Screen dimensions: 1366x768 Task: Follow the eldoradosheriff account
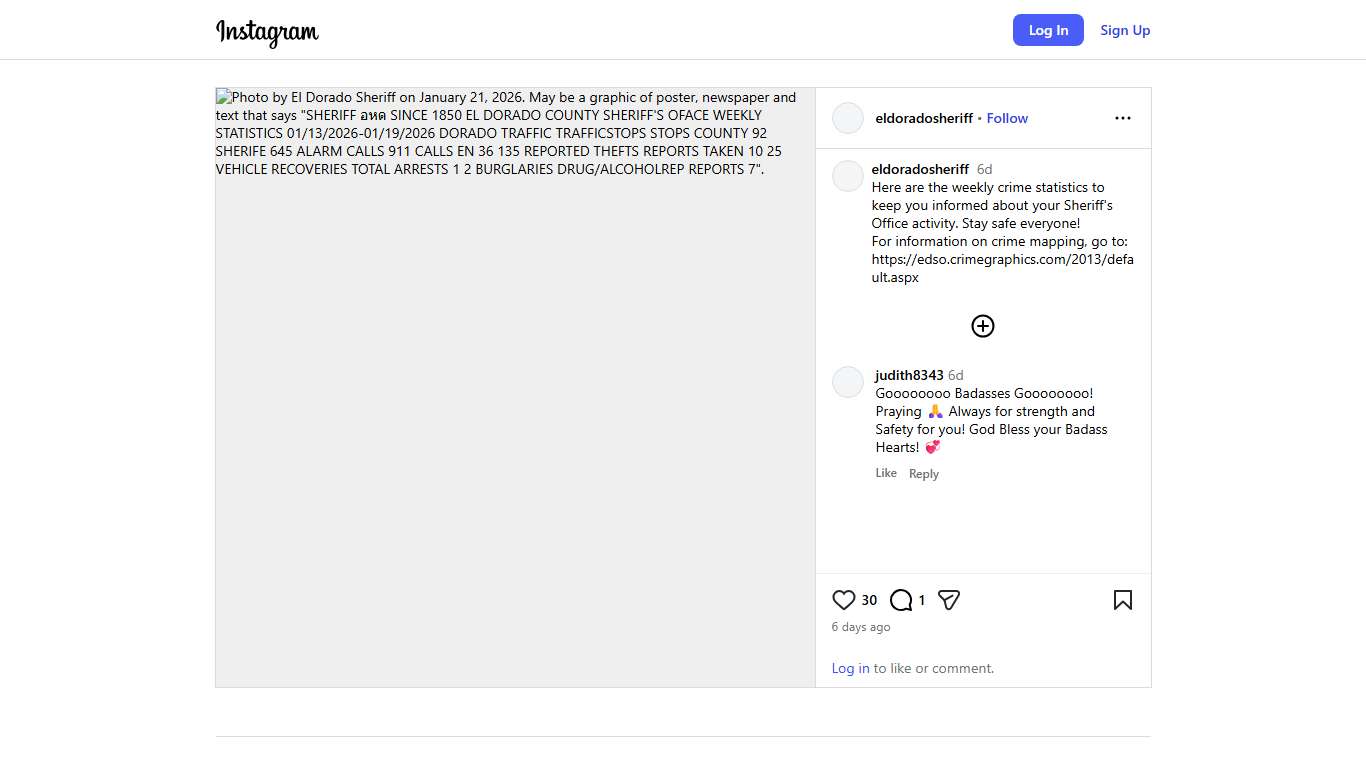pyautogui.click(x=1007, y=118)
